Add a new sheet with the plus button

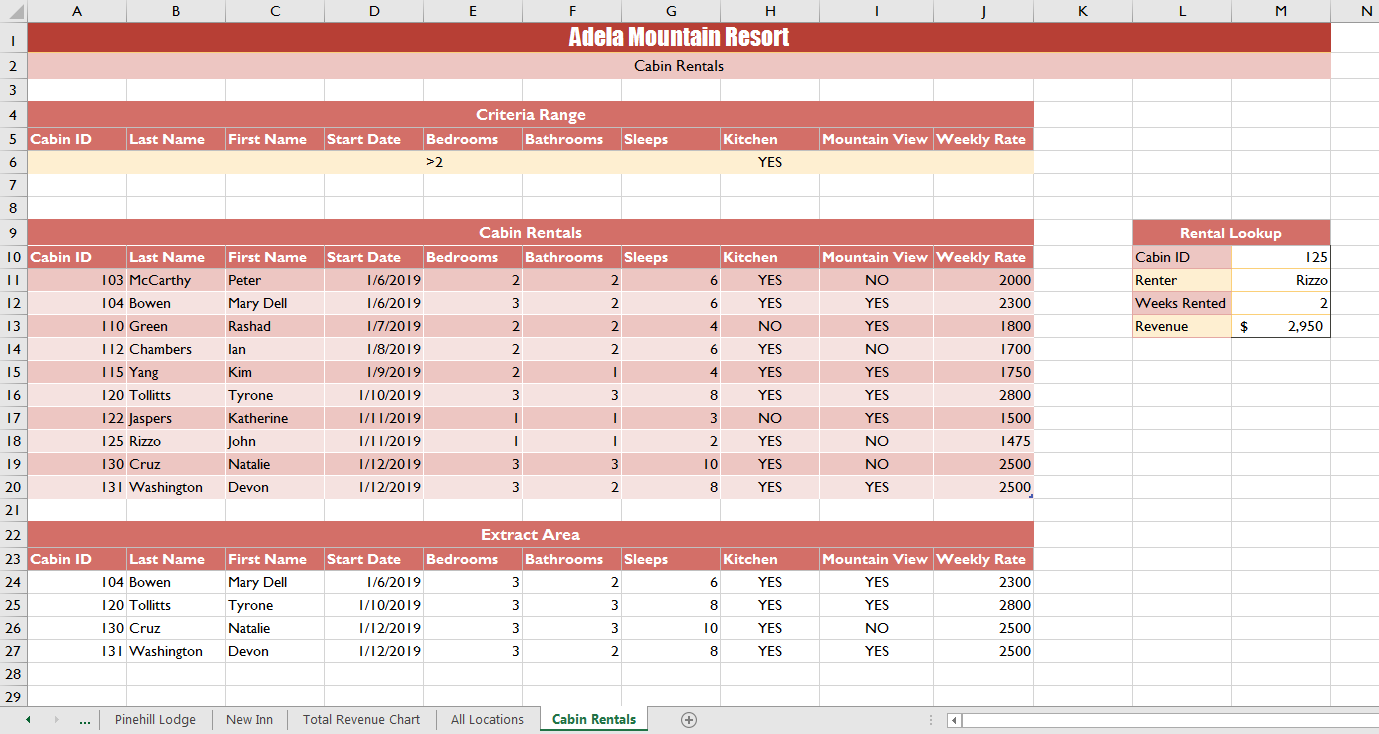[688, 720]
